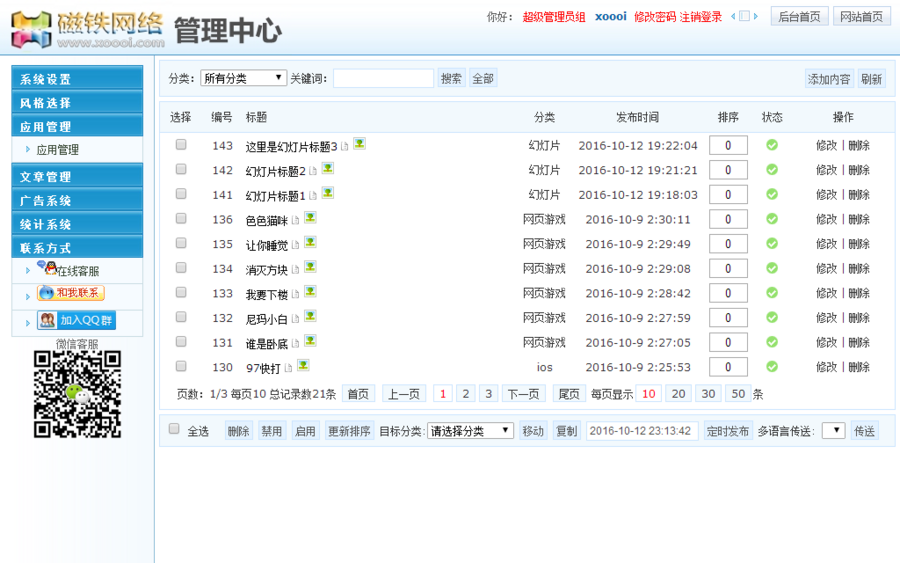This screenshot has height=563, width=900.
Task: Check the box for item 135
Action: click(x=181, y=243)
